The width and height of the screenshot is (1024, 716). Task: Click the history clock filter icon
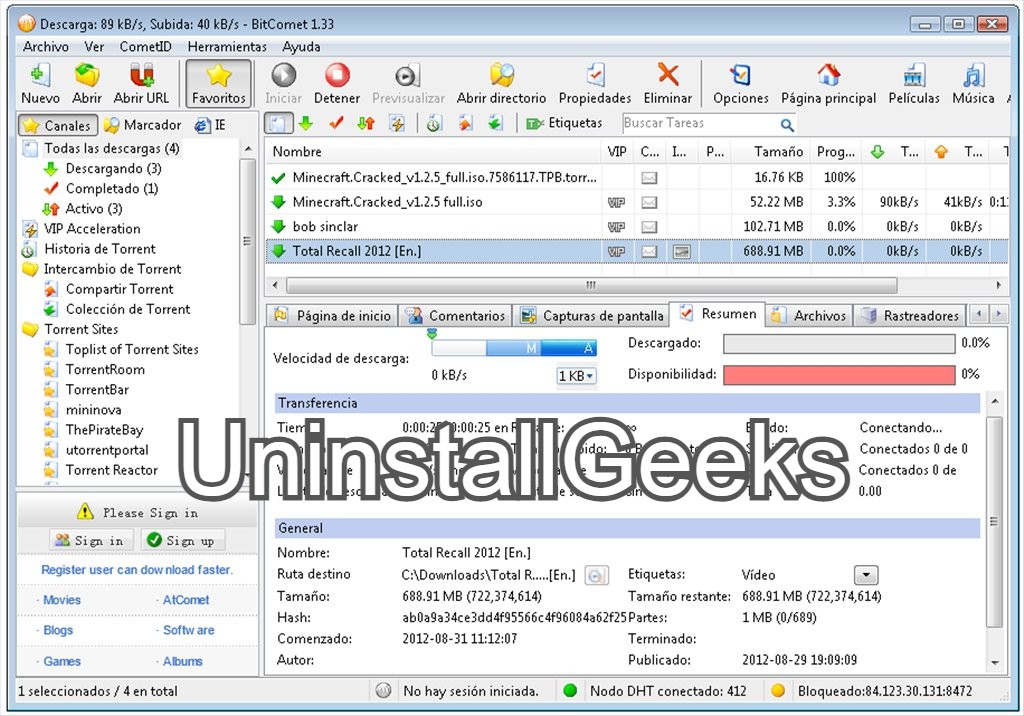(434, 123)
